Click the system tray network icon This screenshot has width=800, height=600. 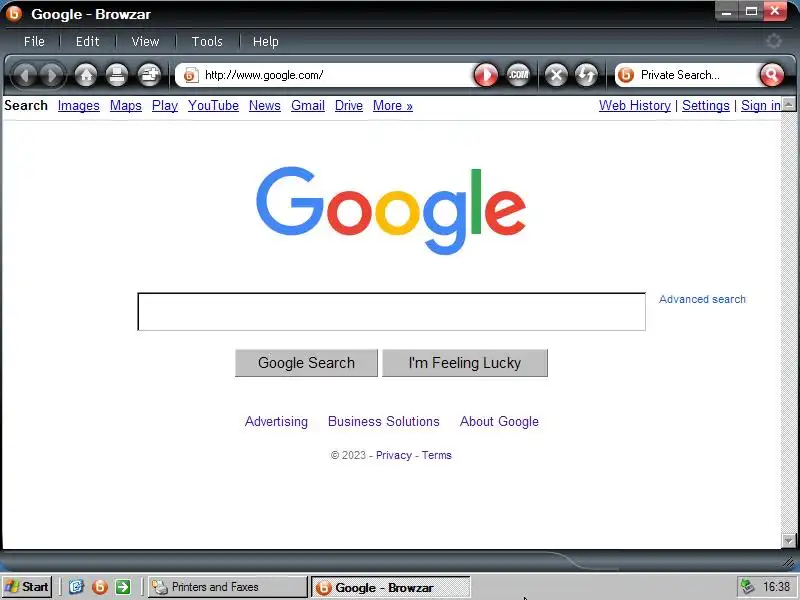[747, 587]
